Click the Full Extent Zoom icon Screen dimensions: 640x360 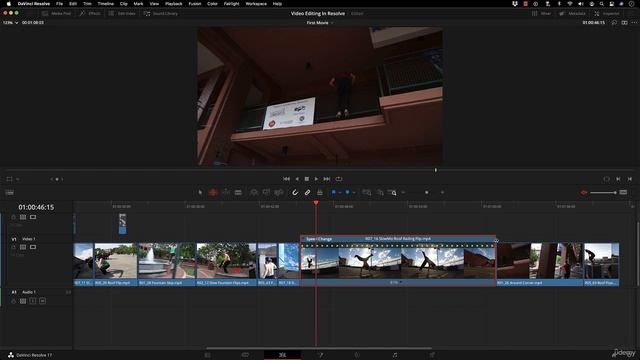(367, 192)
